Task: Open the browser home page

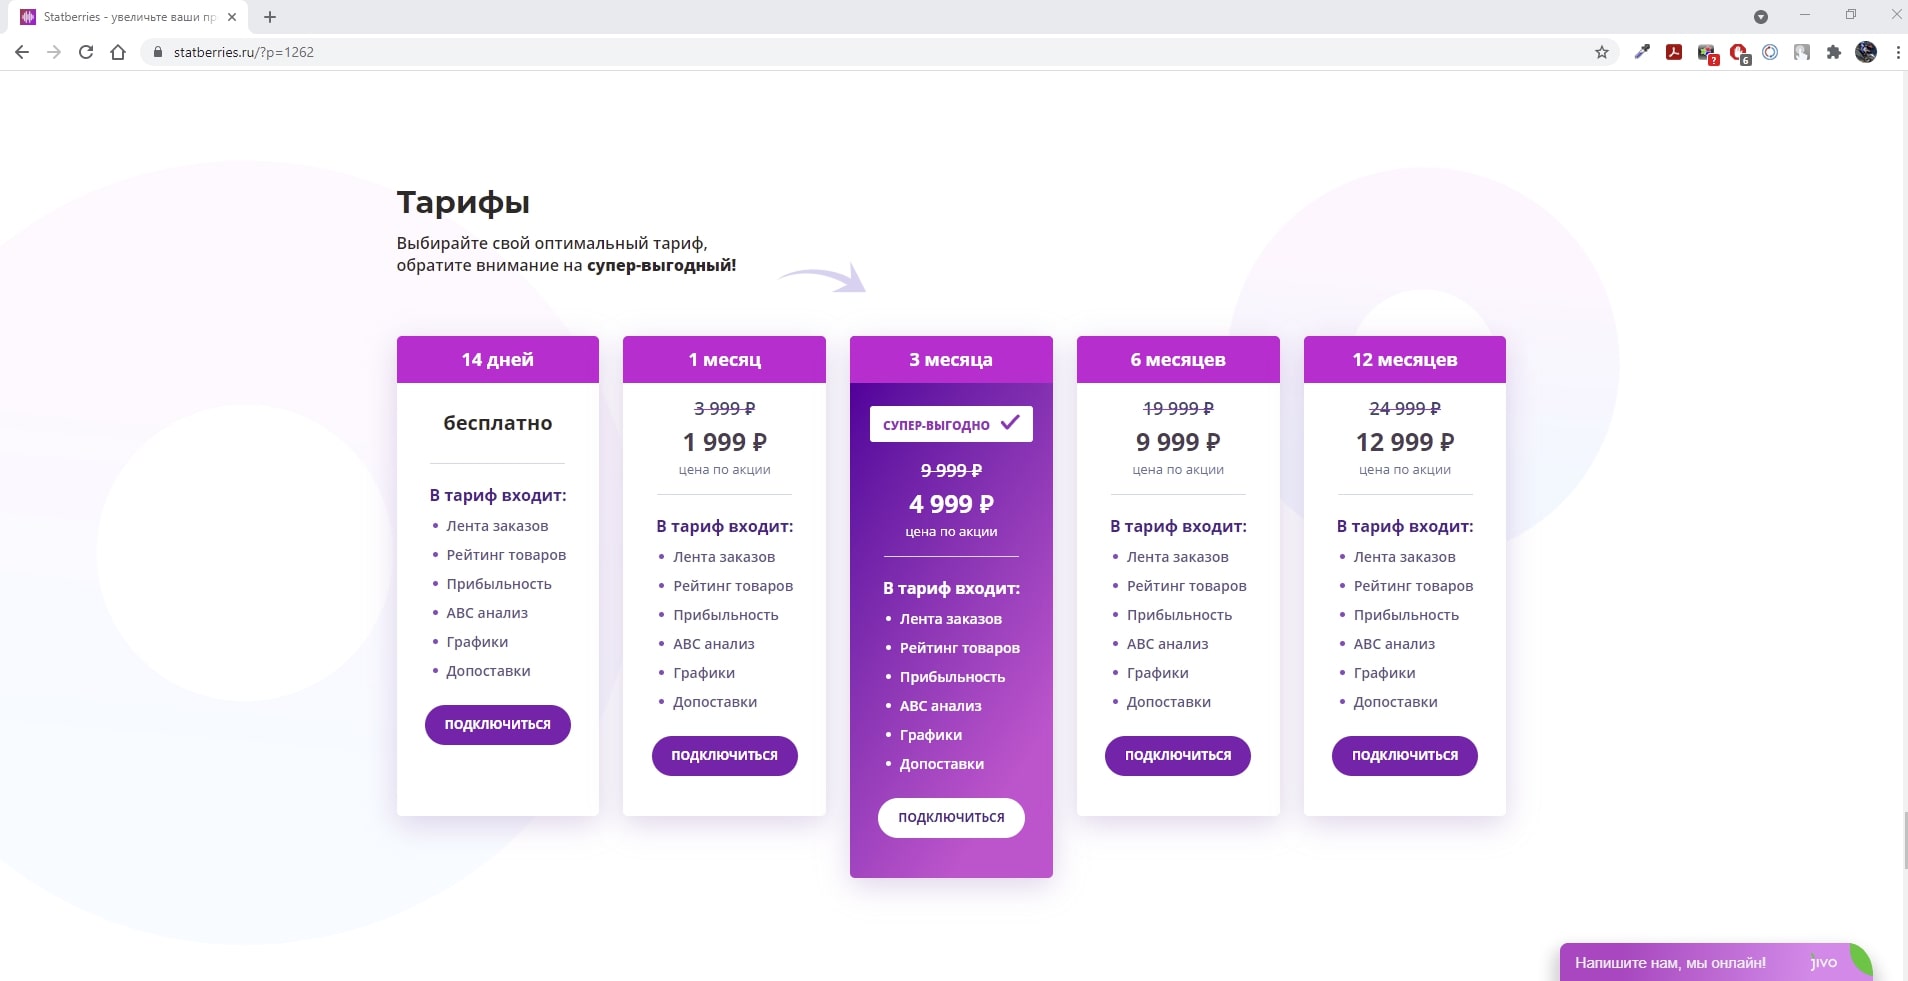Action: point(118,52)
